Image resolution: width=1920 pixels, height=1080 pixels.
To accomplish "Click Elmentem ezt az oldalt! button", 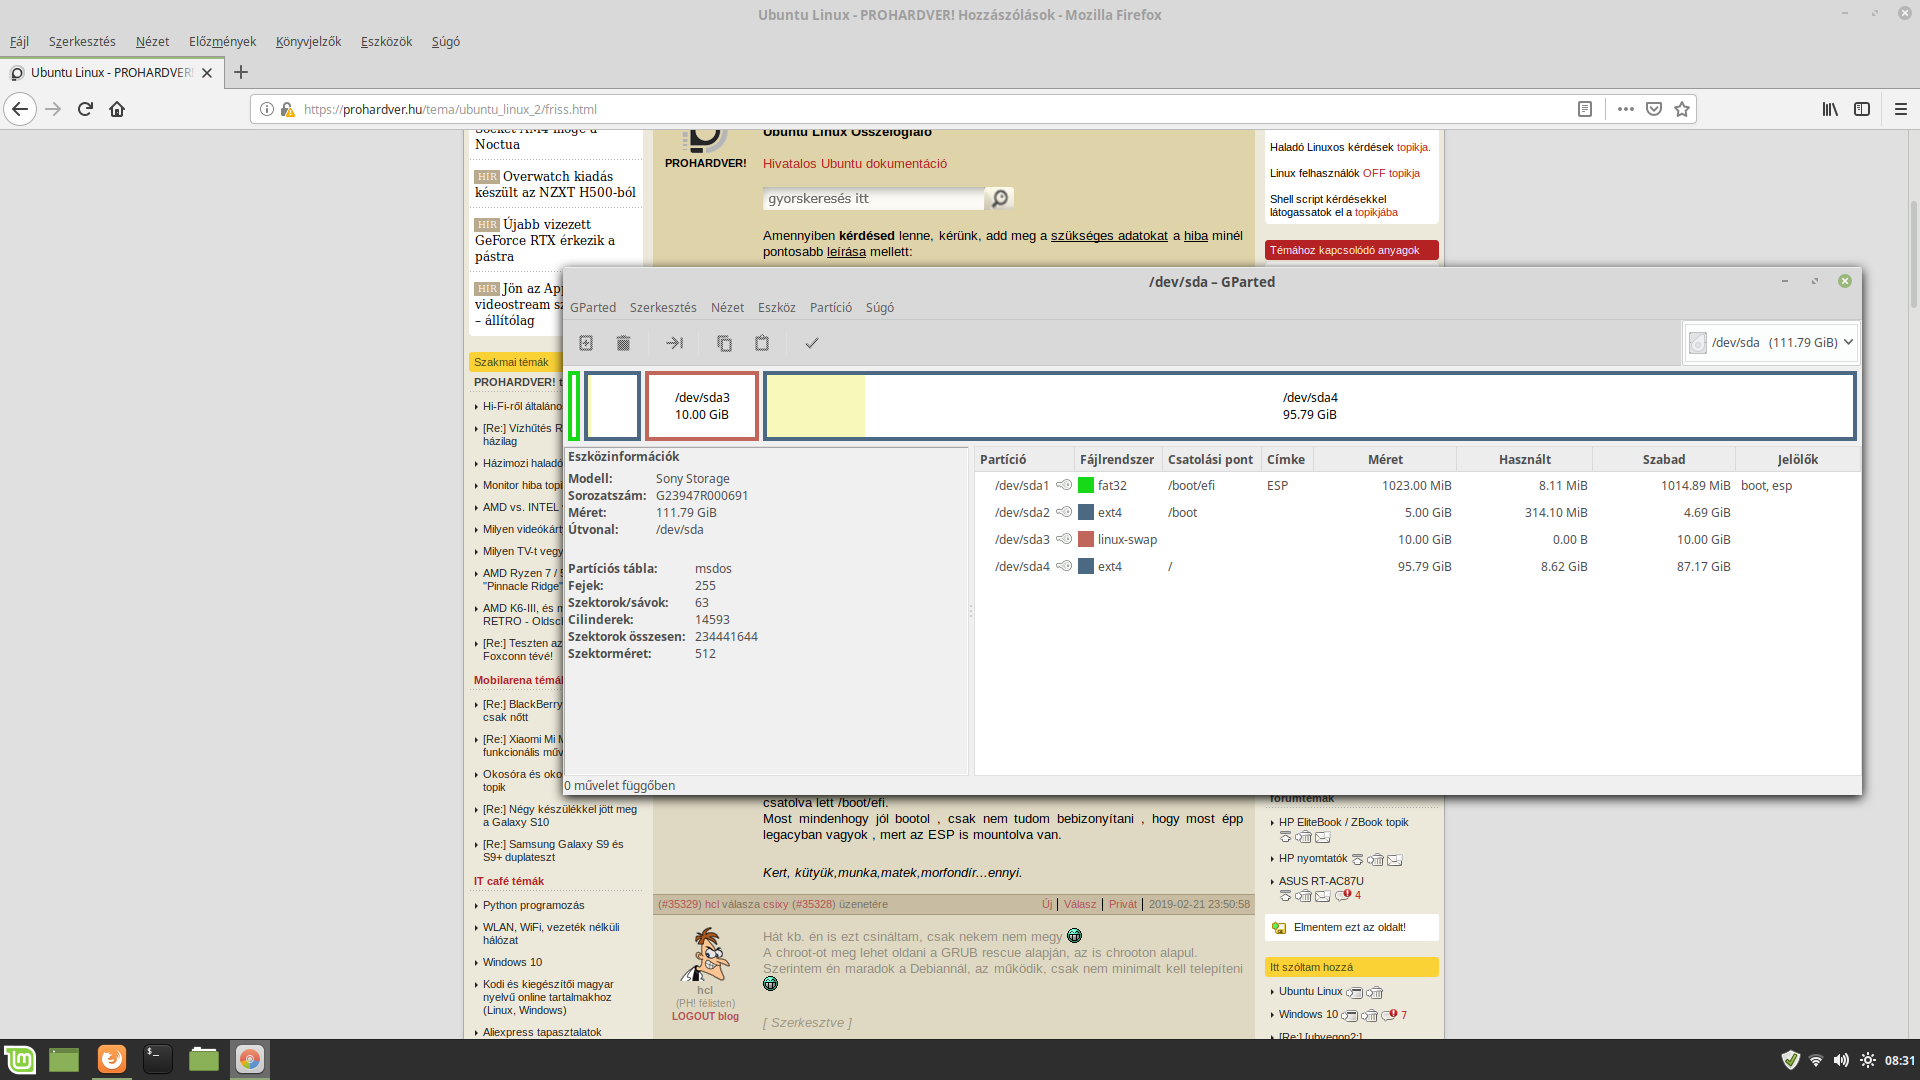I will tap(1350, 927).
